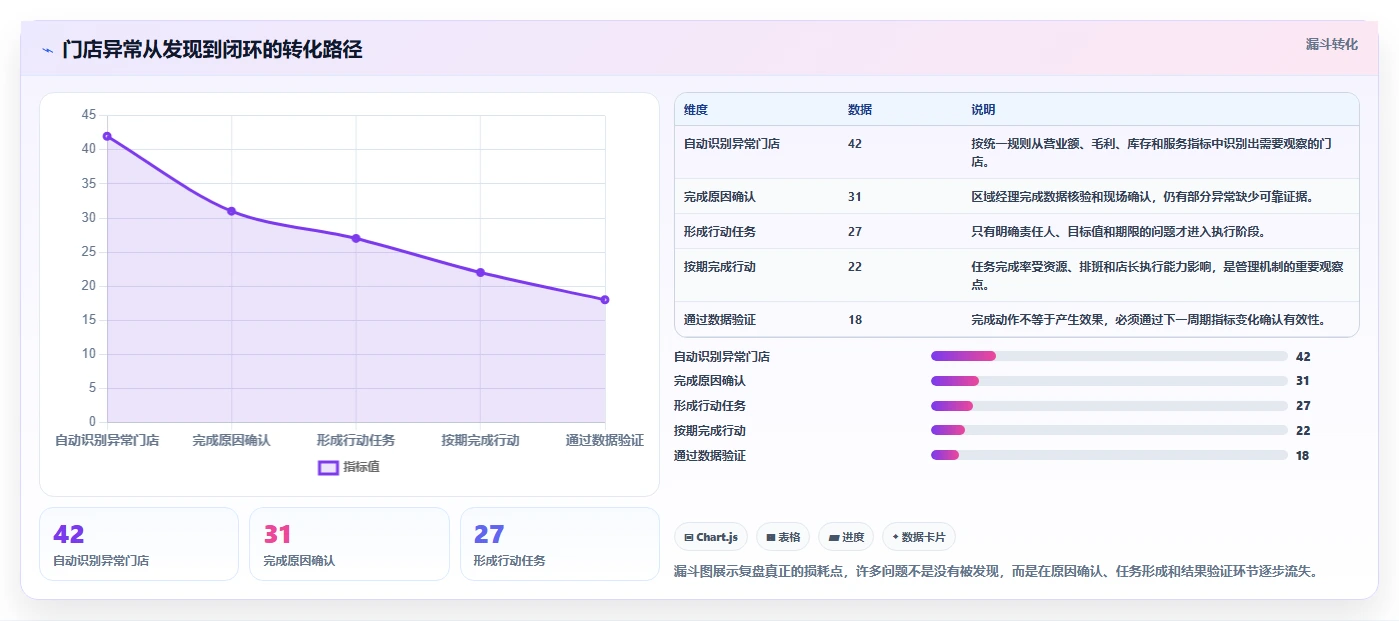Click the progress bar for 按期完成行动

click(x=1109, y=430)
